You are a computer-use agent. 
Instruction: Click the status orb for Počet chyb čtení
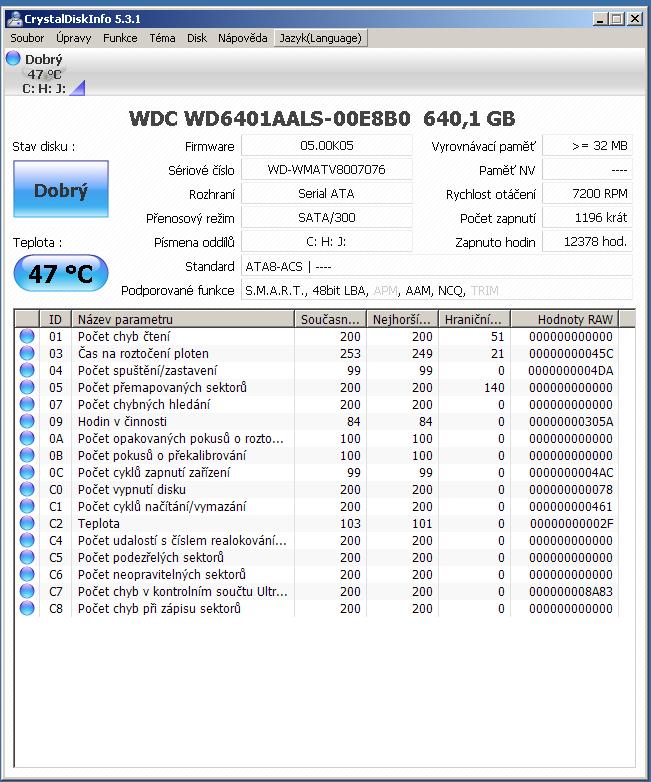click(27, 336)
